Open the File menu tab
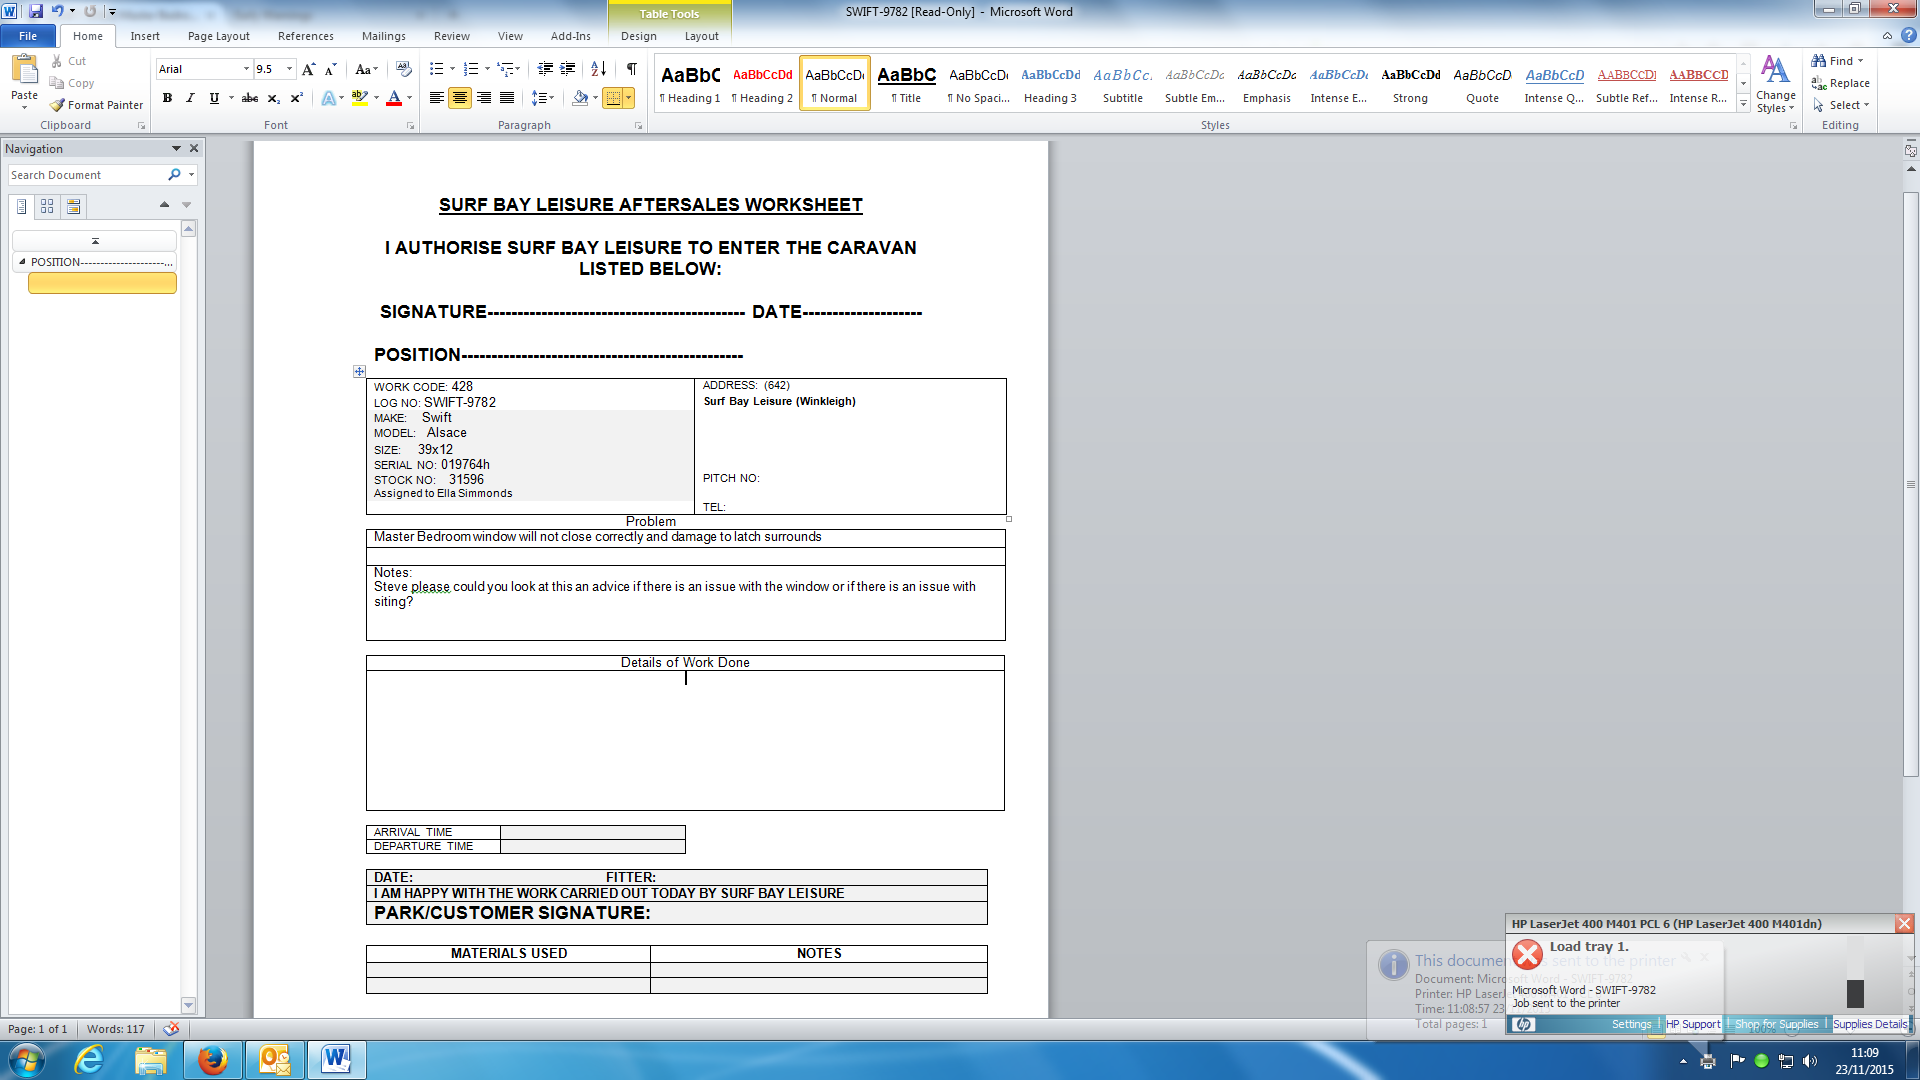The height and width of the screenshot is (1080, 1920). point(28,36)
